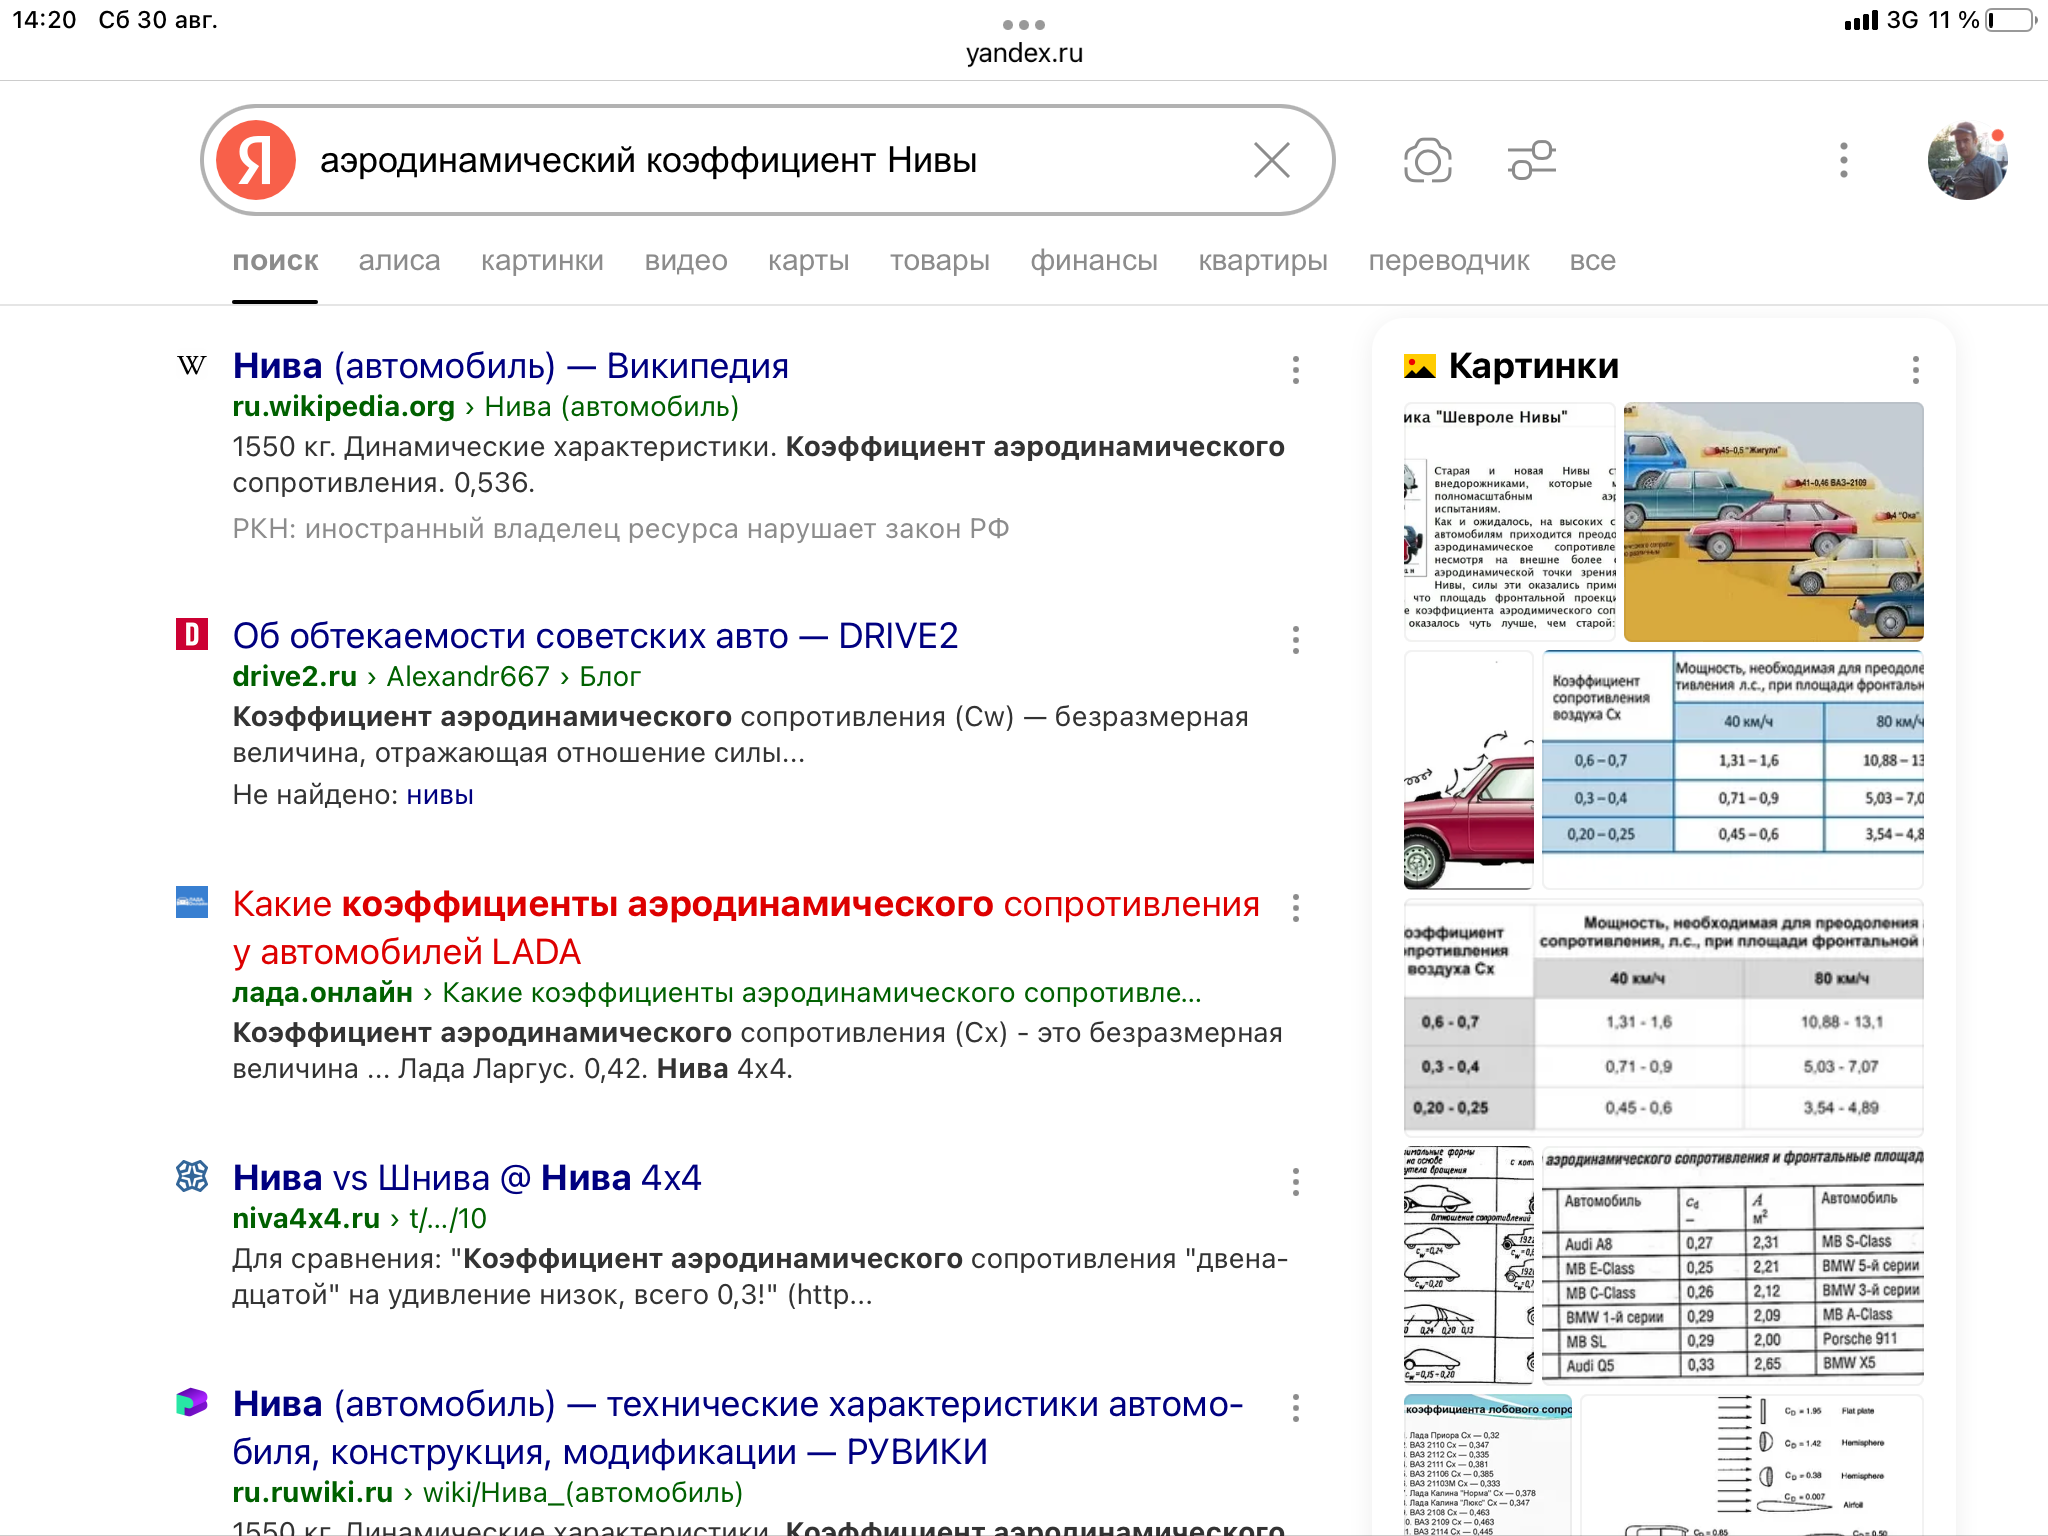Open Нива (автомобиль) — Википедия link
Screen dimensions: 2048x1536
pyautogui.click(x=510, y=366)
